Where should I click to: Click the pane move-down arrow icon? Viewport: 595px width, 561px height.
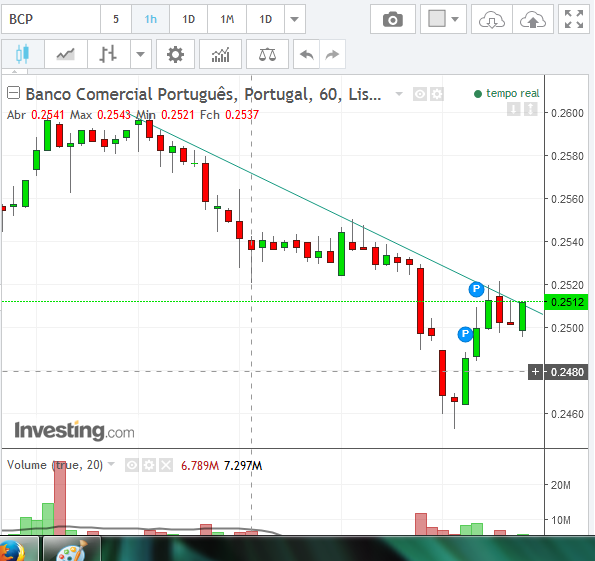pyautogui.click(x=513, y=110)
